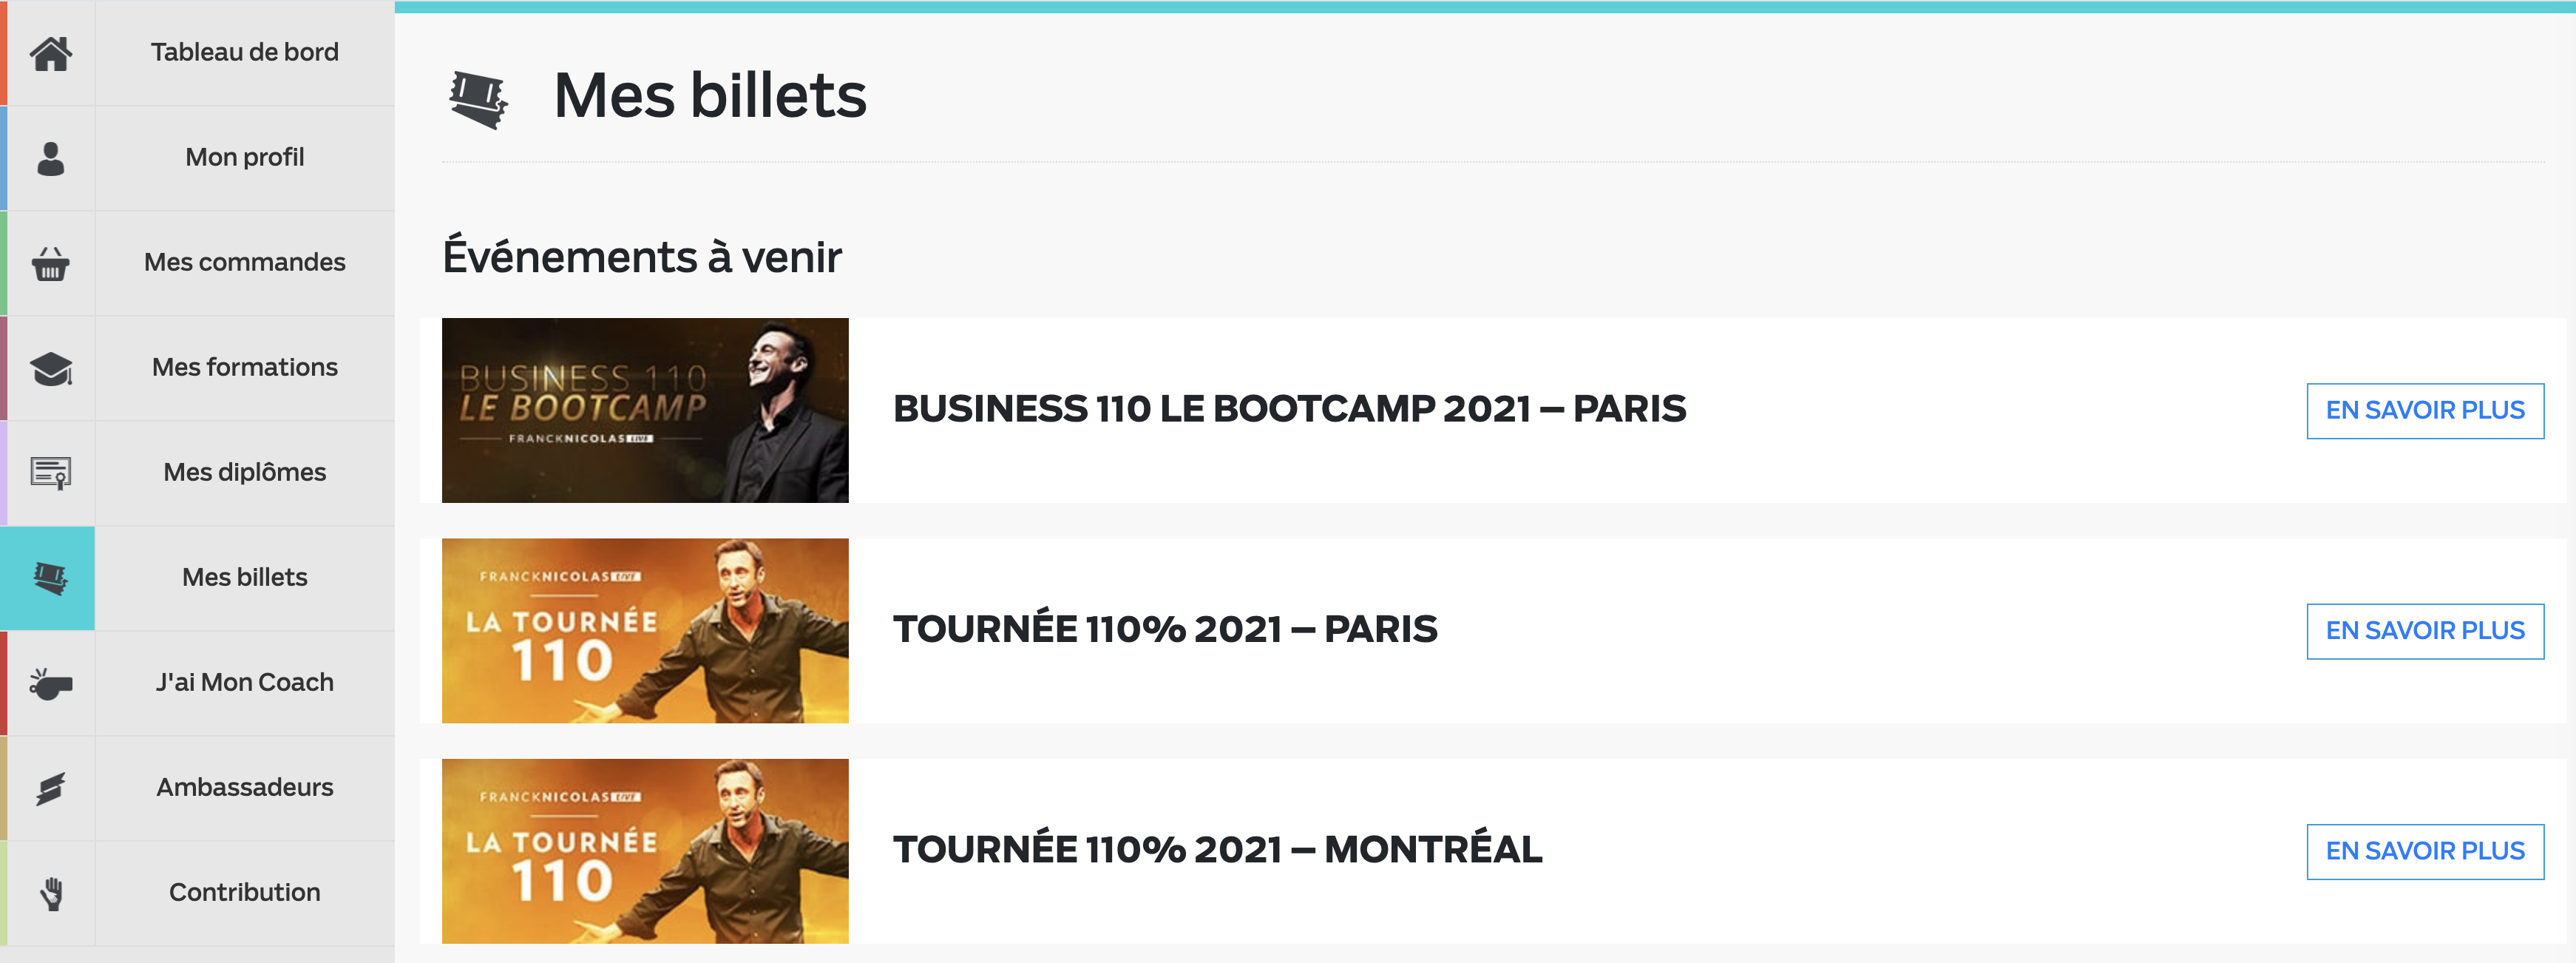Select the raised hand Contribution icon
Screen dimensions: 2576x963
pyautogui.click(x=51, y=893)
